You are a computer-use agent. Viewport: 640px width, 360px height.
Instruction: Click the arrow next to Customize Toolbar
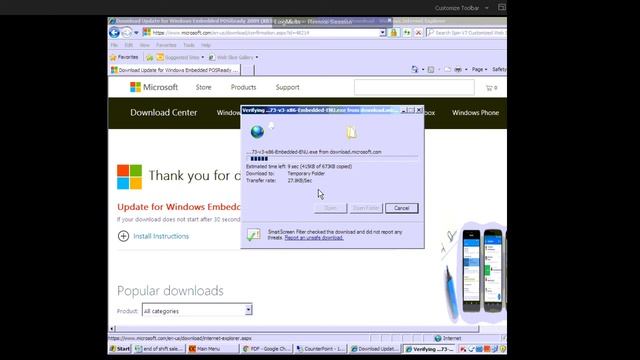click(x=487, y=8)
